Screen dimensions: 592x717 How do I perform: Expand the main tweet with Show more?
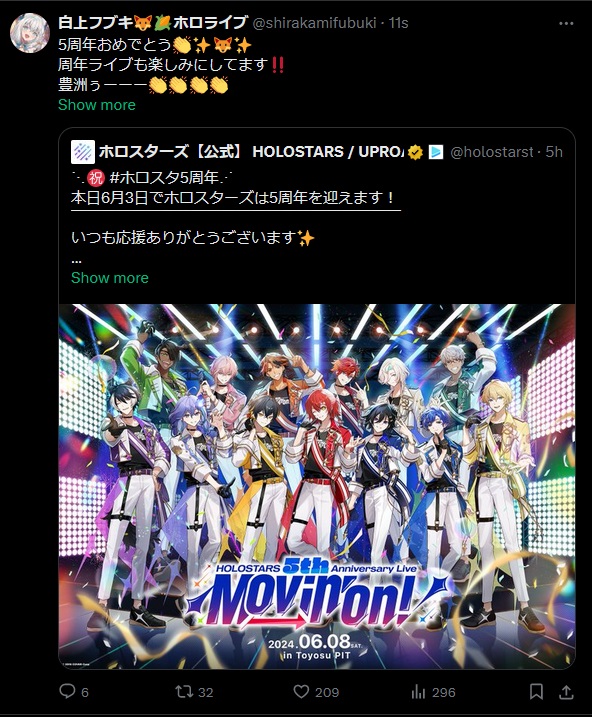click(x=96, y=105)
